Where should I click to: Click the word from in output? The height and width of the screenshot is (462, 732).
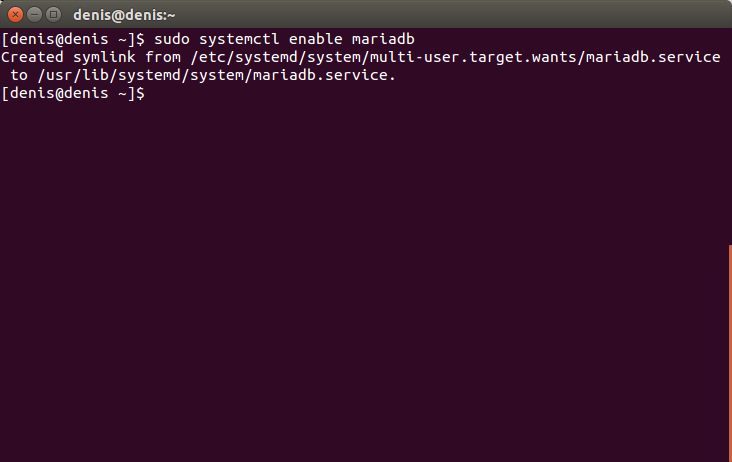pyautogui.click(x=163, y=57)
